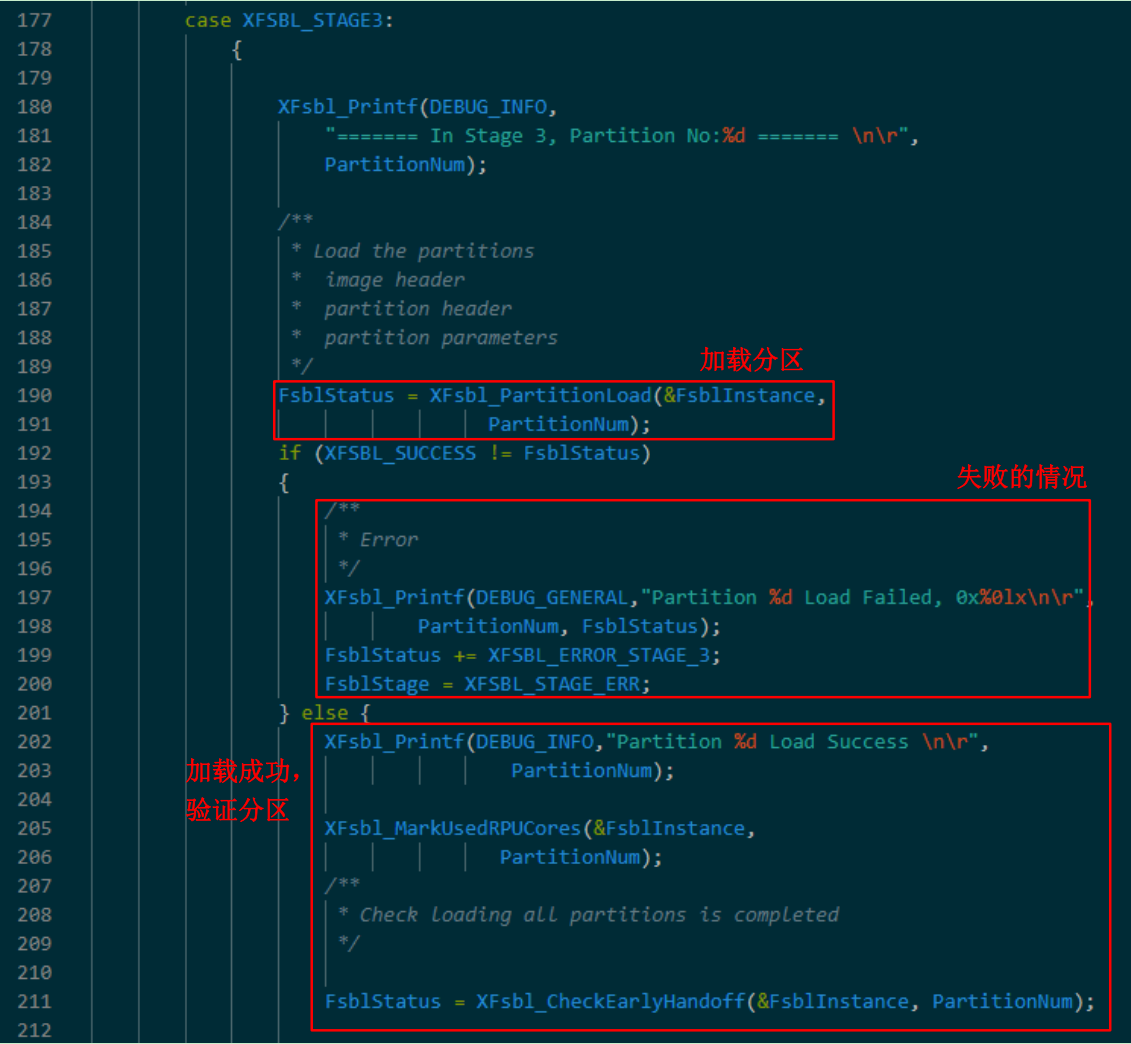Image resolution: width=1131 pixels, height=1044 pixels.
Task: Click the XFsbl_Printf(DEBUG_INFO, call on line 180
Action: pyautogui.click(x=418, y=107)
